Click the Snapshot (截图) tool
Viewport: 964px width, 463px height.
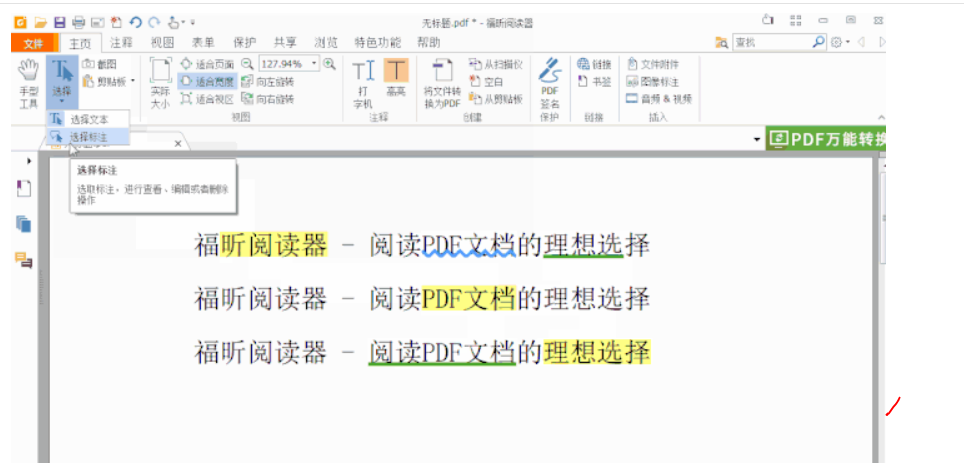tap(100, 64)
